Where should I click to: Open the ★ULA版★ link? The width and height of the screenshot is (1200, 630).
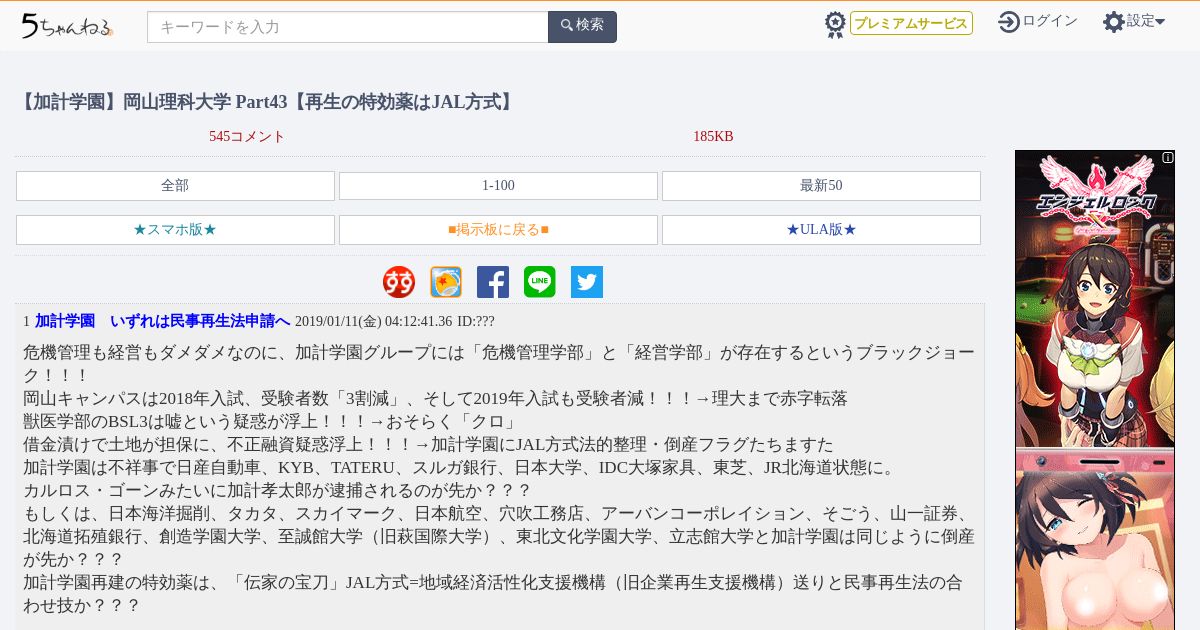click(821, 230)
